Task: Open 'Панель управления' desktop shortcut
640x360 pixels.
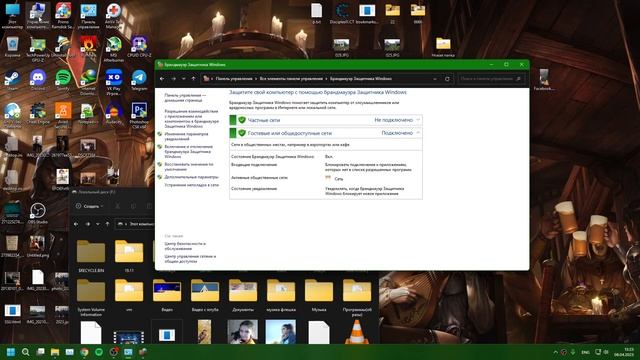Action: tap(88, 16)
